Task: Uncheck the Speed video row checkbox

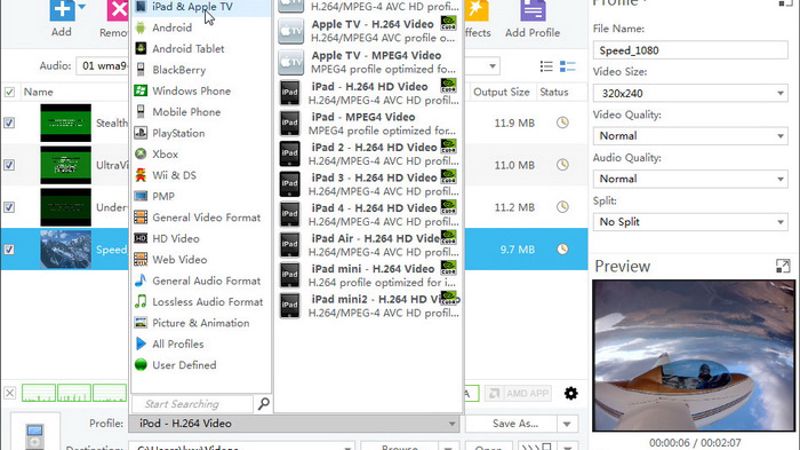Action: click(x=9, y=249)
